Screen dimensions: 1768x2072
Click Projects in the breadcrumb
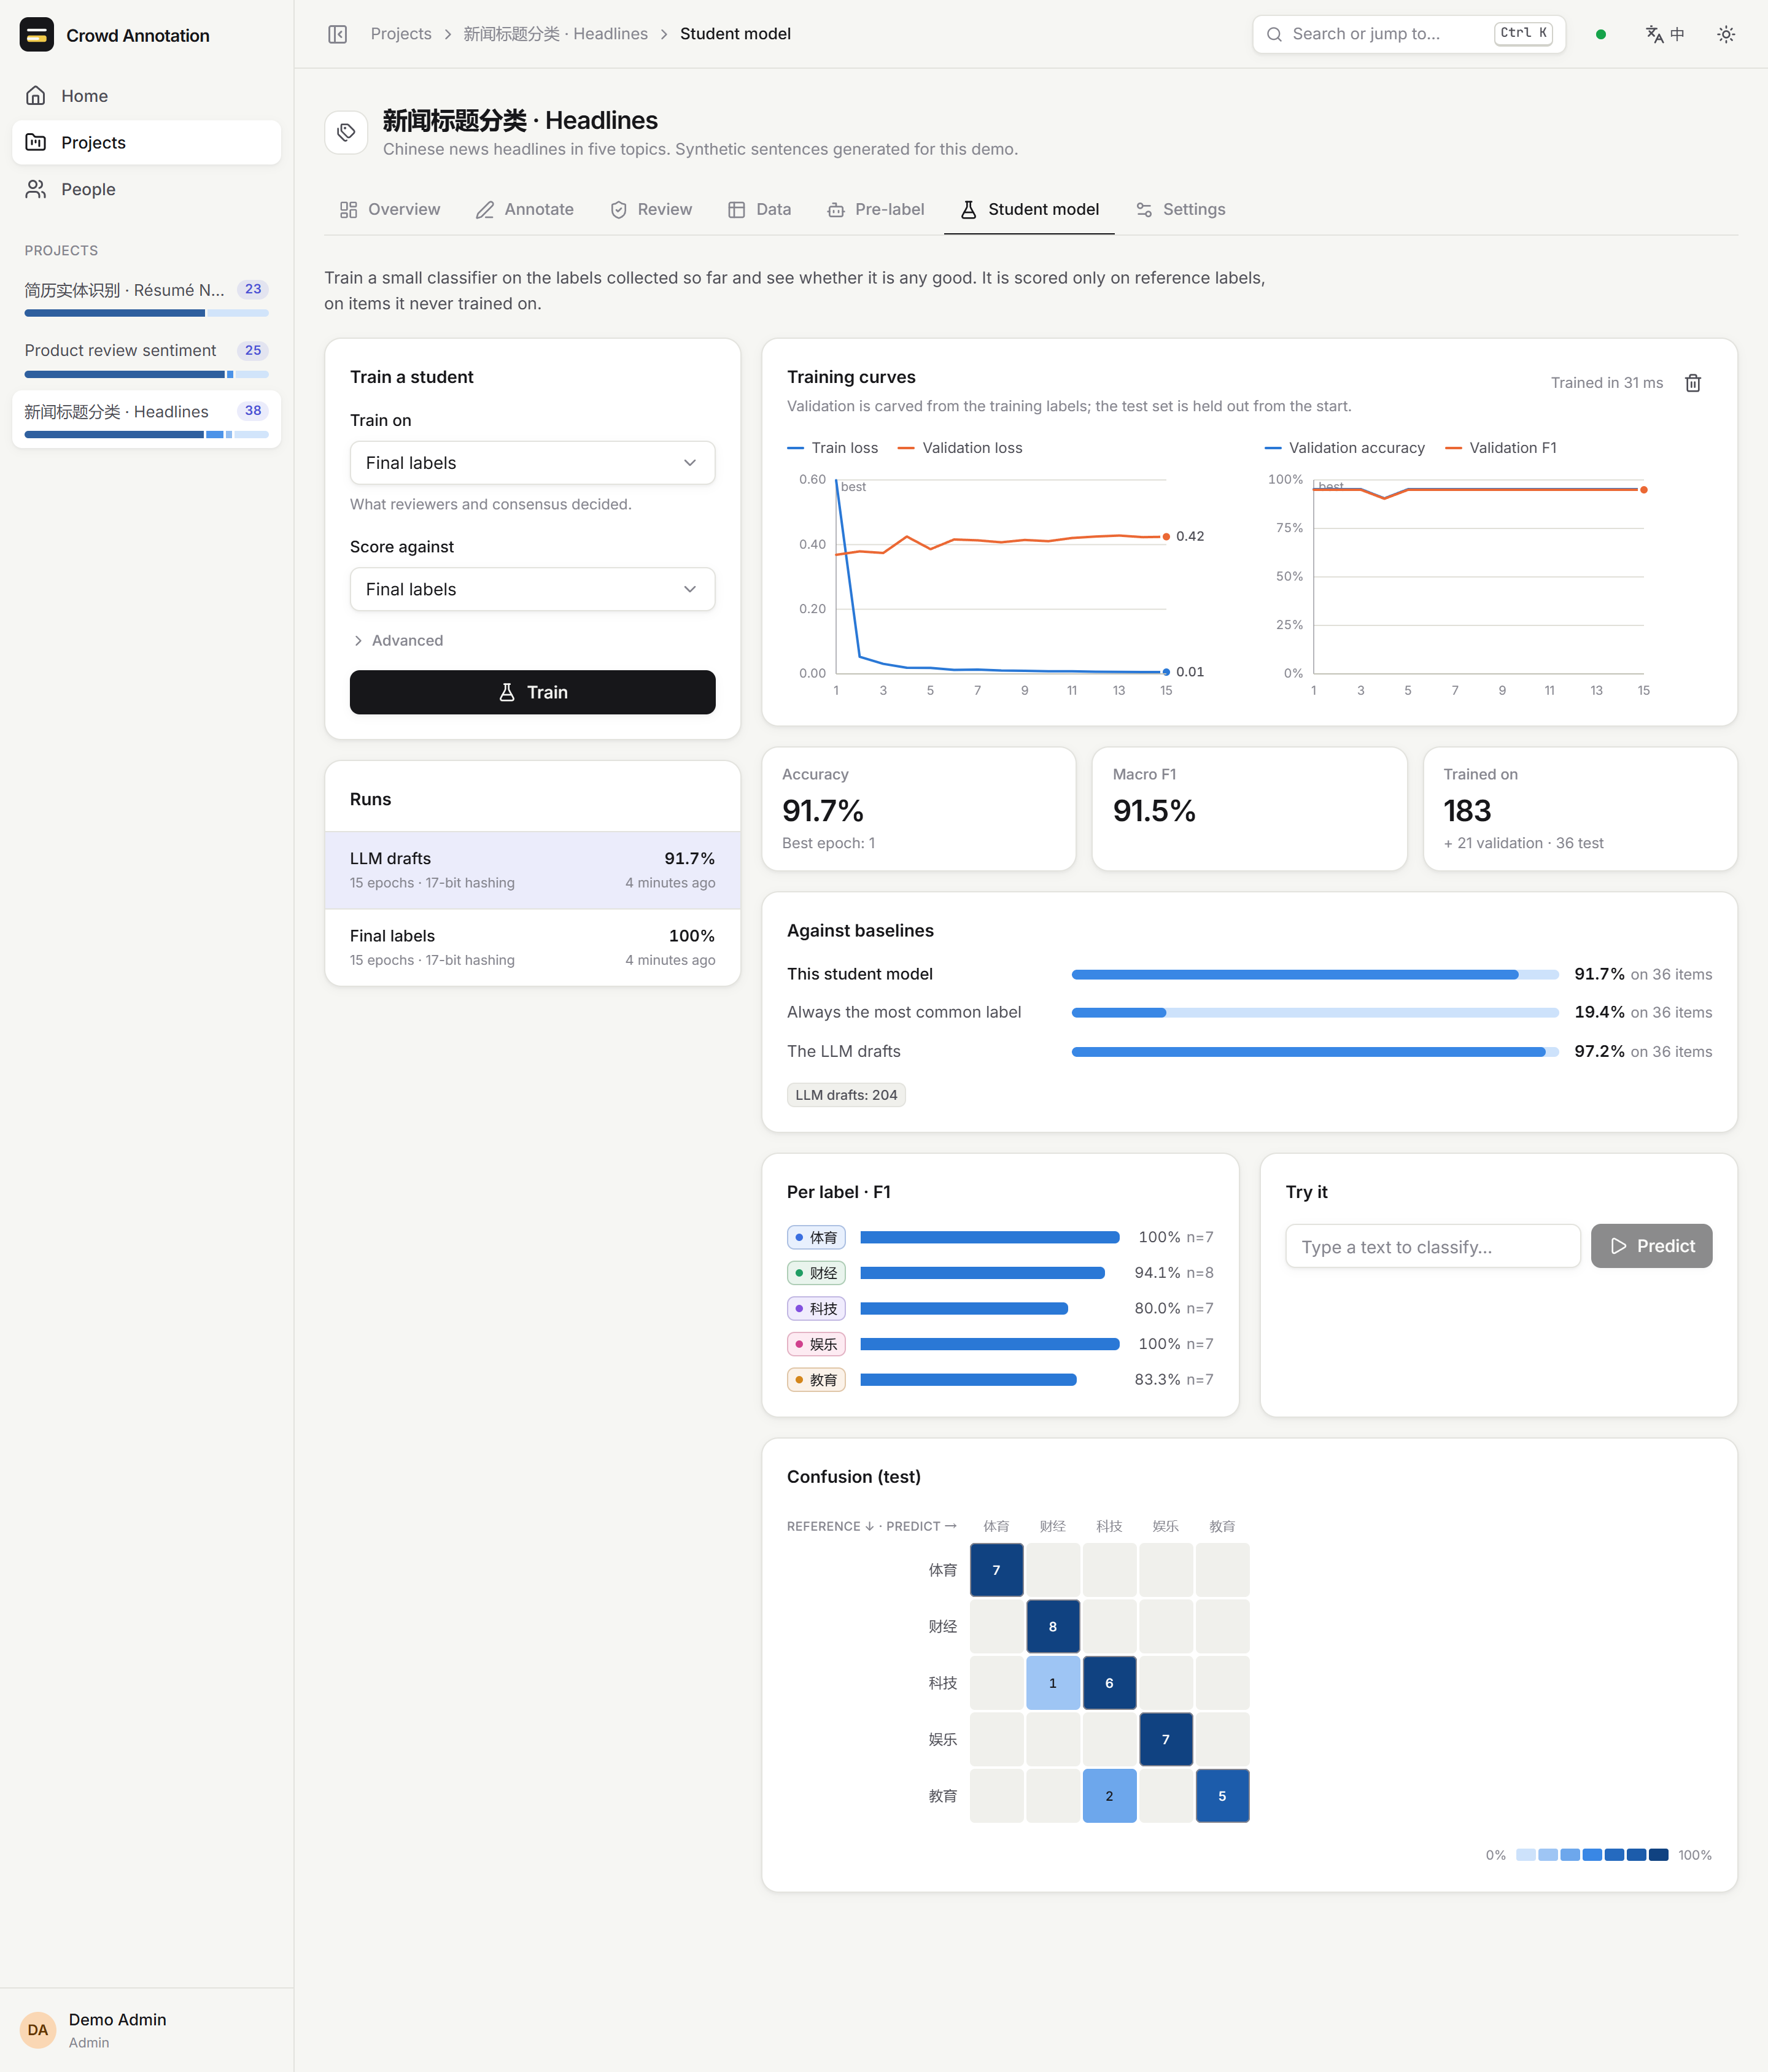(x=401, y=34)
